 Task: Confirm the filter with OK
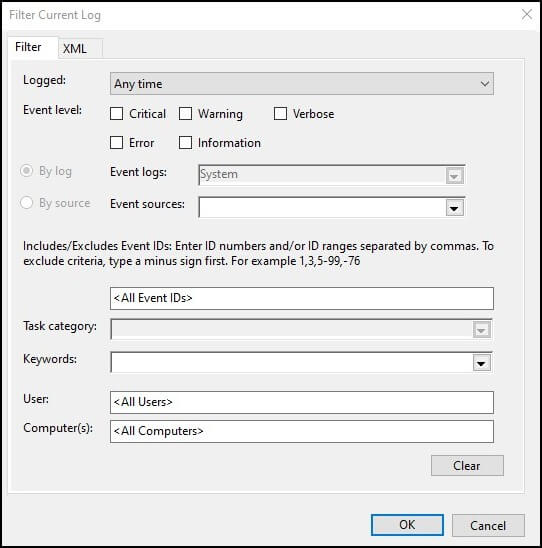point(407,525)
